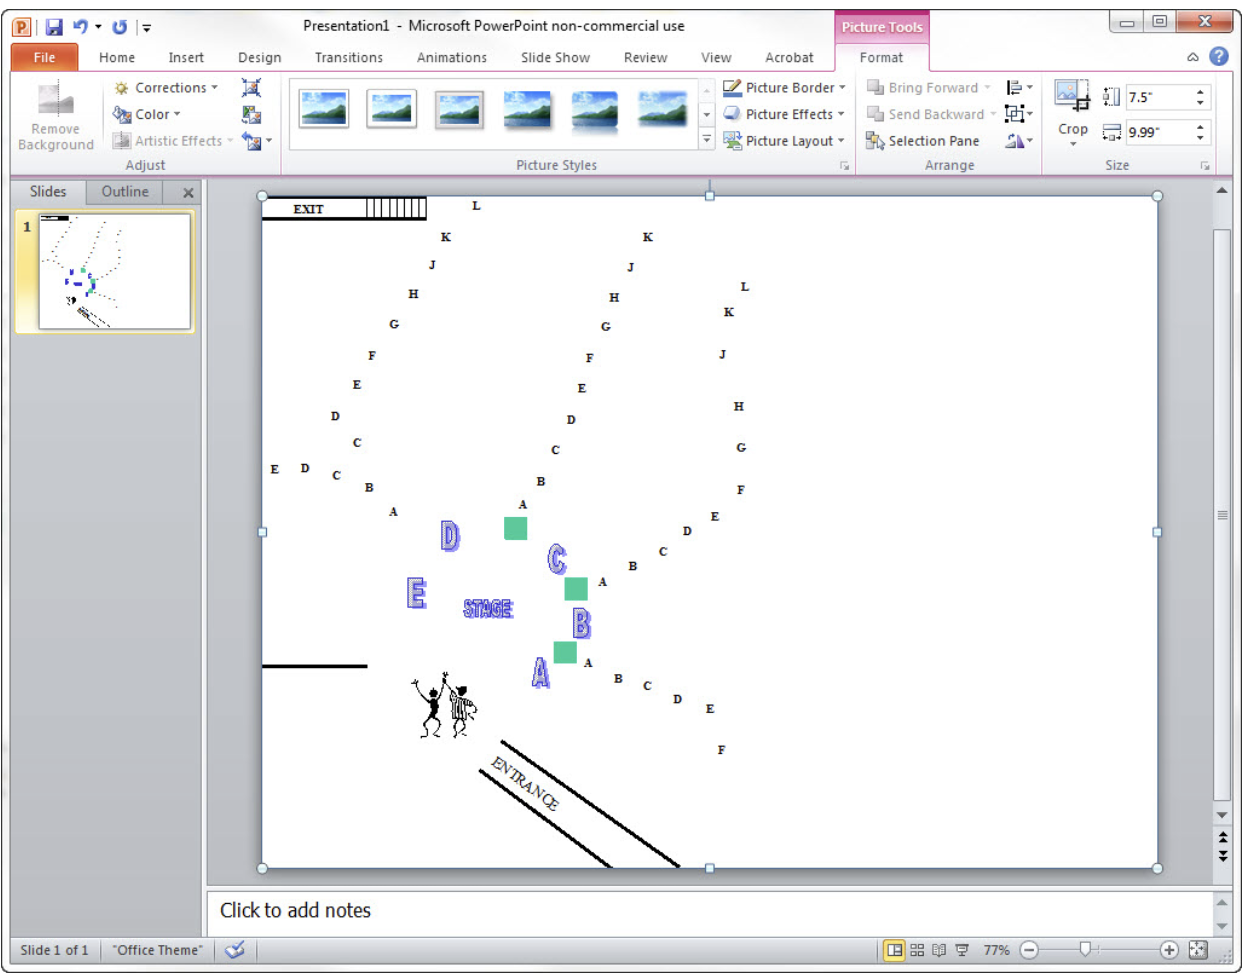Open Customize Quick Access Toolbar dropdown
1246x976 pixels.
tap(146, 28)
